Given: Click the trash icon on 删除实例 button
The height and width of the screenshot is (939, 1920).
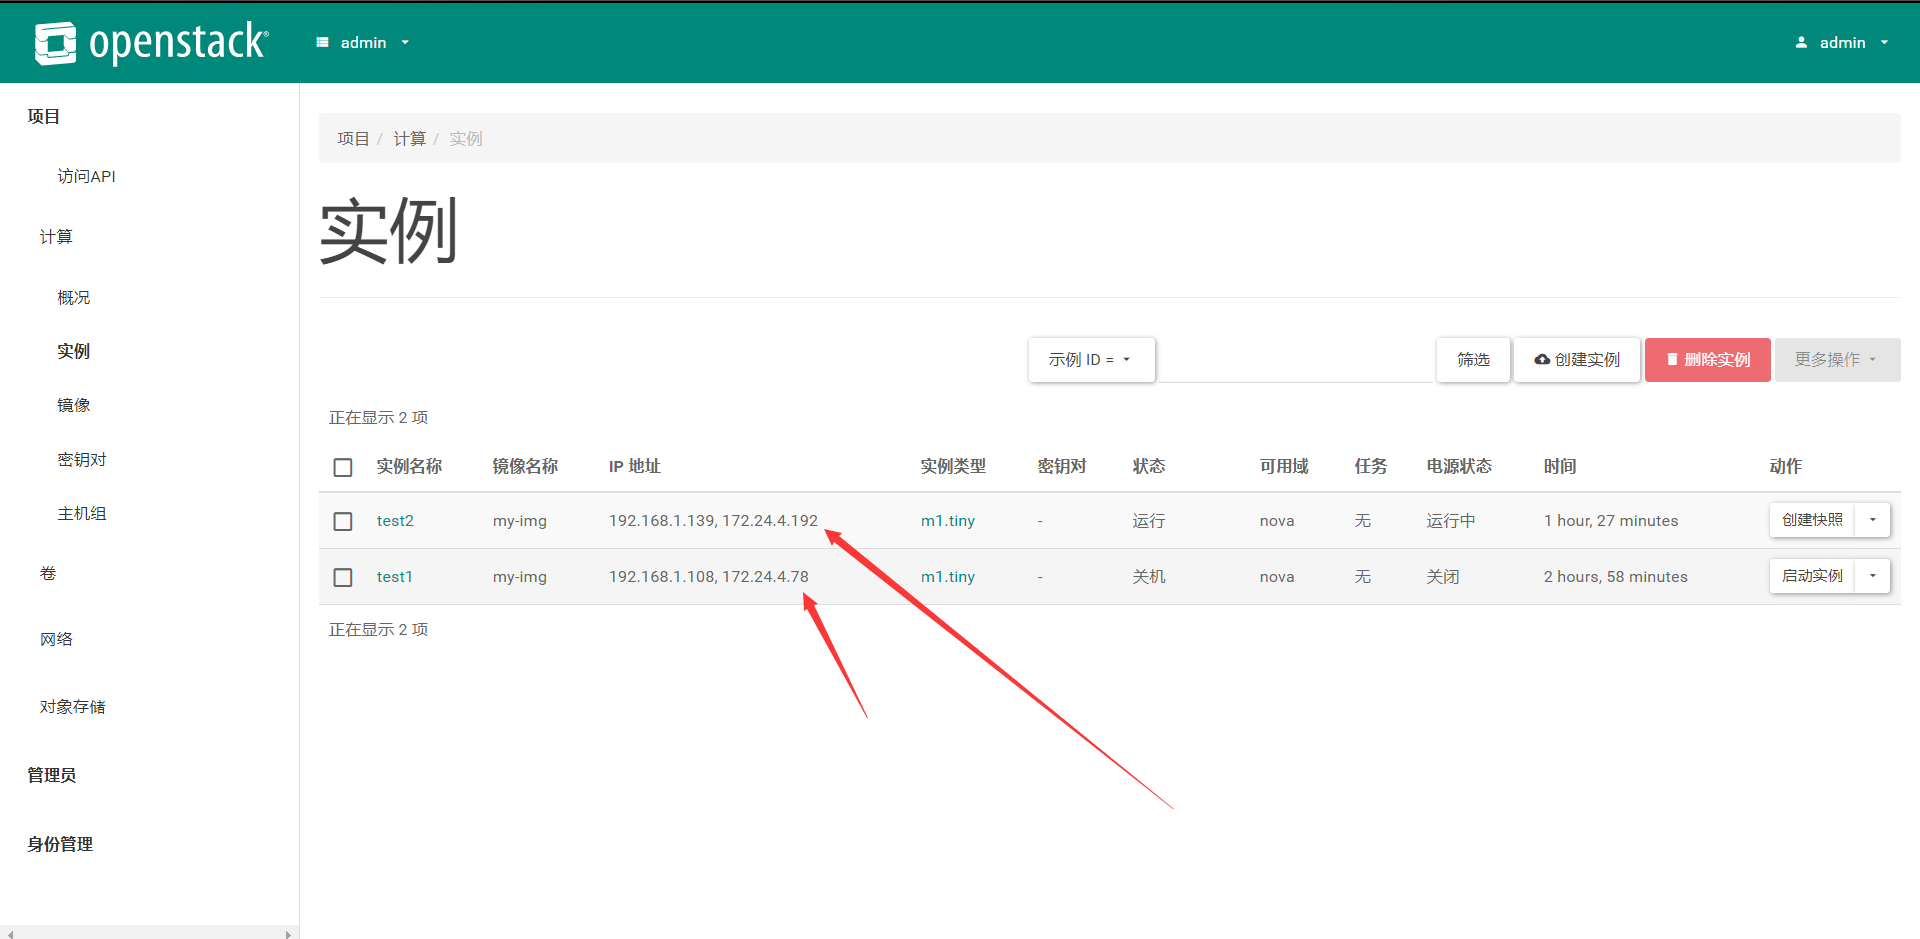Looking at the screenshot, I should click(1672, 360).
